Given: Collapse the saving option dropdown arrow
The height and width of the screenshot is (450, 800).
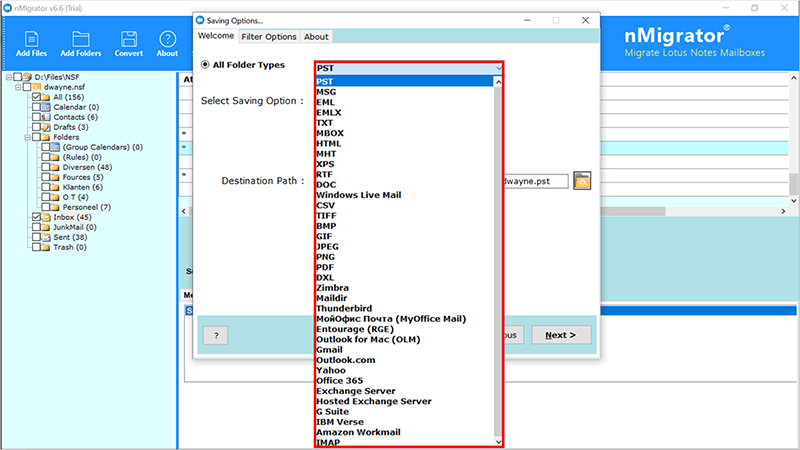Looking at the screenshot, I should coord(497,67).
